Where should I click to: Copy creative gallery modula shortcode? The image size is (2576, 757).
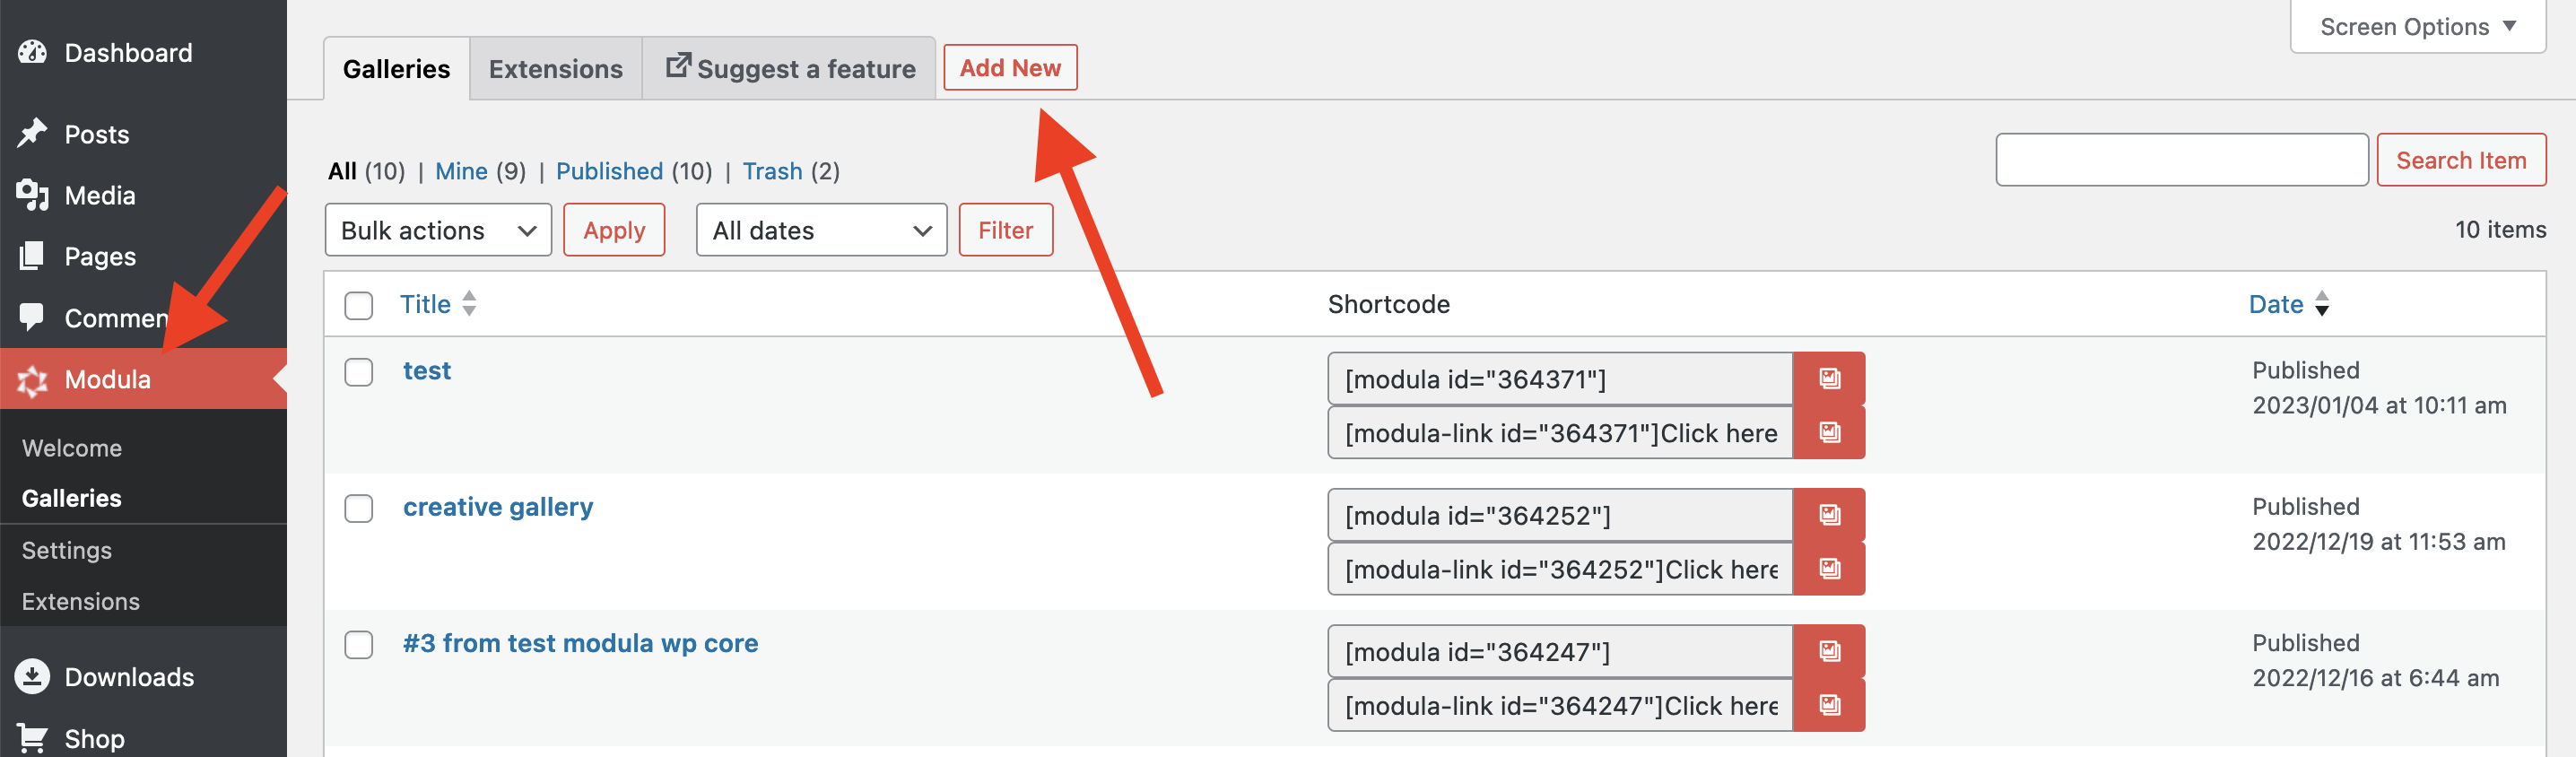point(1828,515)
